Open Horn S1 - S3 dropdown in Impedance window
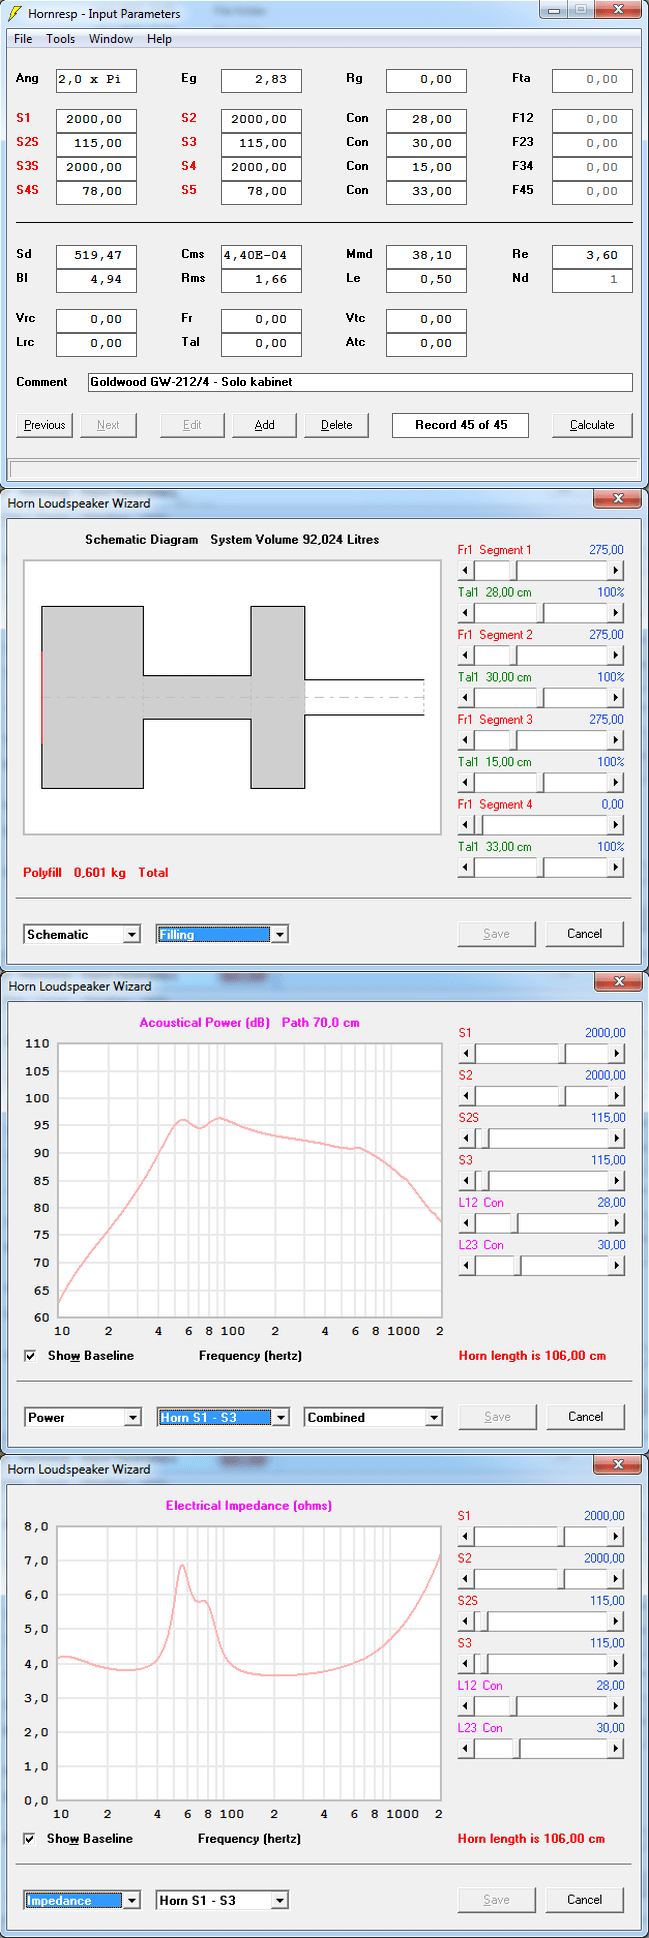 tap(222, 1900)
